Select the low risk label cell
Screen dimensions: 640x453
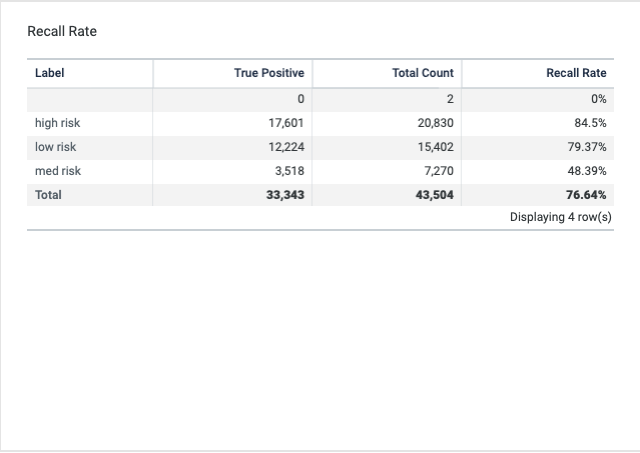pyautogui.click(x=55, y=147)
